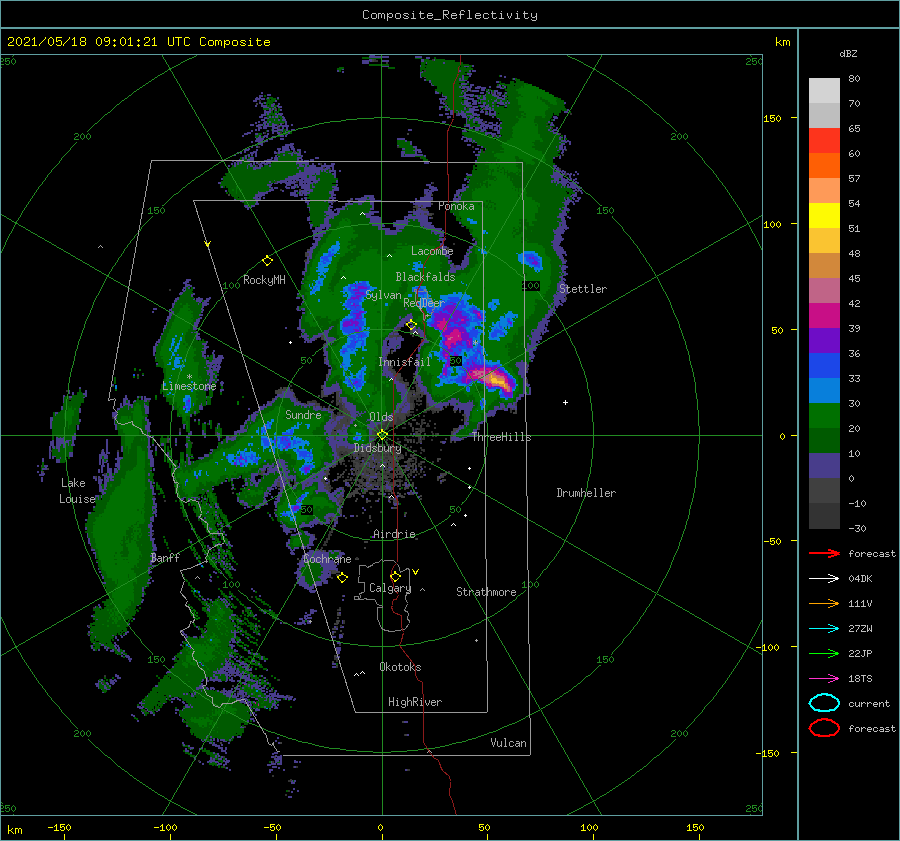Click the current text label in legend
Viewport: 900px width, 841px height.
[869, 703]
